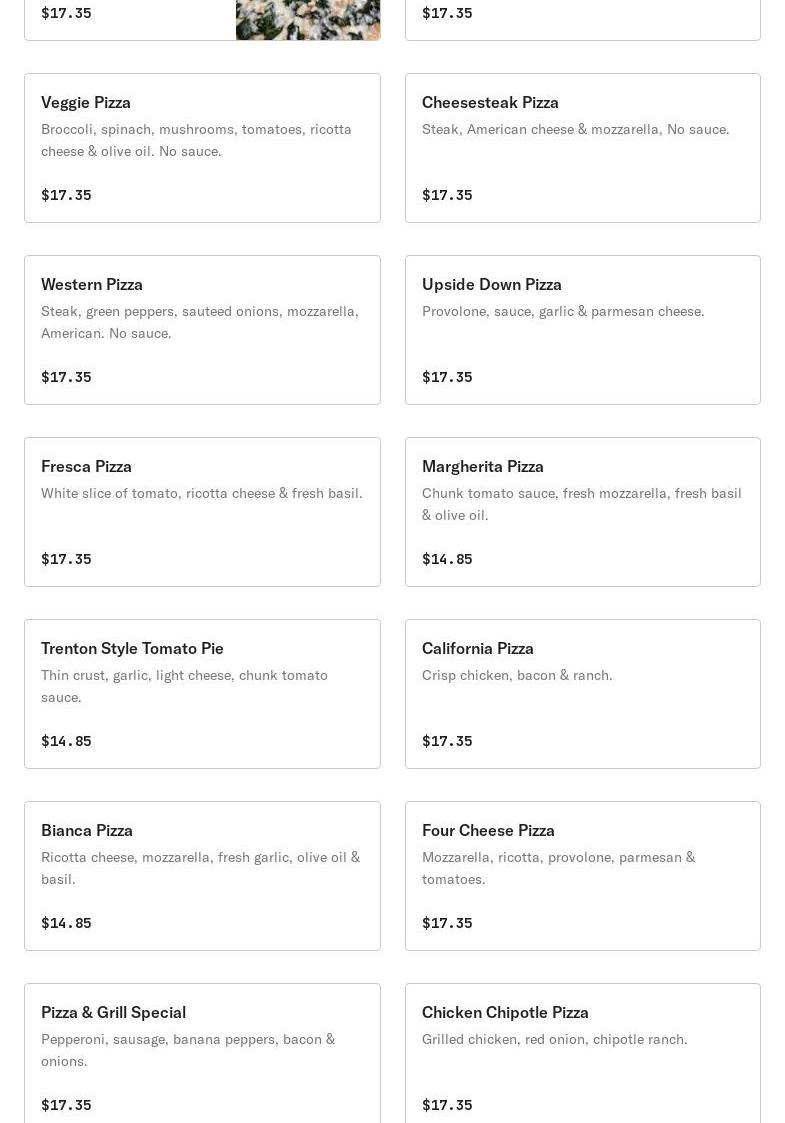The height and width of the screenshot is (1123, 785).
Task: Open the Veggie Pizza menu item
Action: 202,148
